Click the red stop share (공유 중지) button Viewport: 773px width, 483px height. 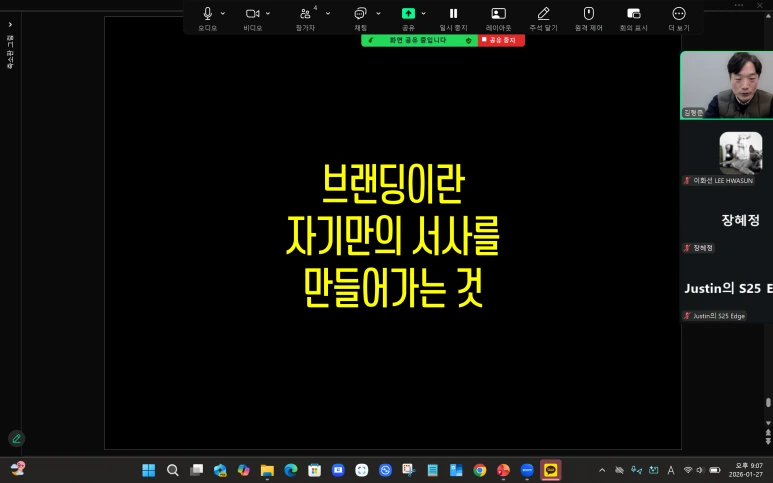pos(501,40)
